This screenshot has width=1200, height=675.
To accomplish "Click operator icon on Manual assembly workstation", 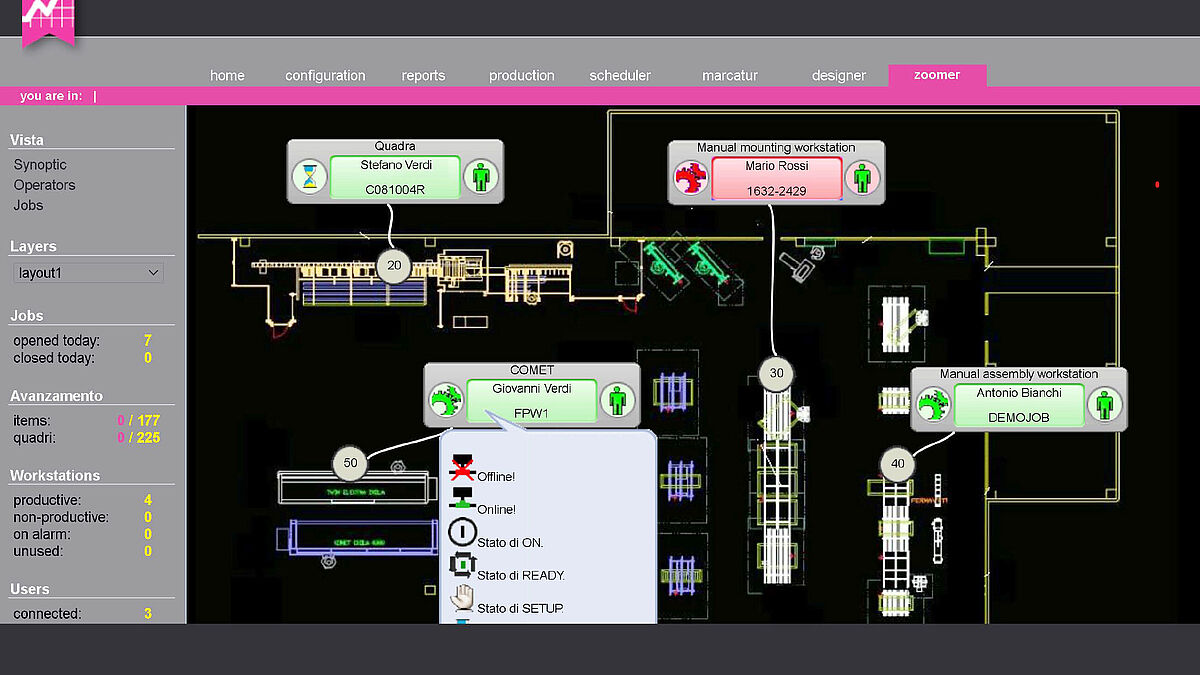I will (x=1104, y=406).
